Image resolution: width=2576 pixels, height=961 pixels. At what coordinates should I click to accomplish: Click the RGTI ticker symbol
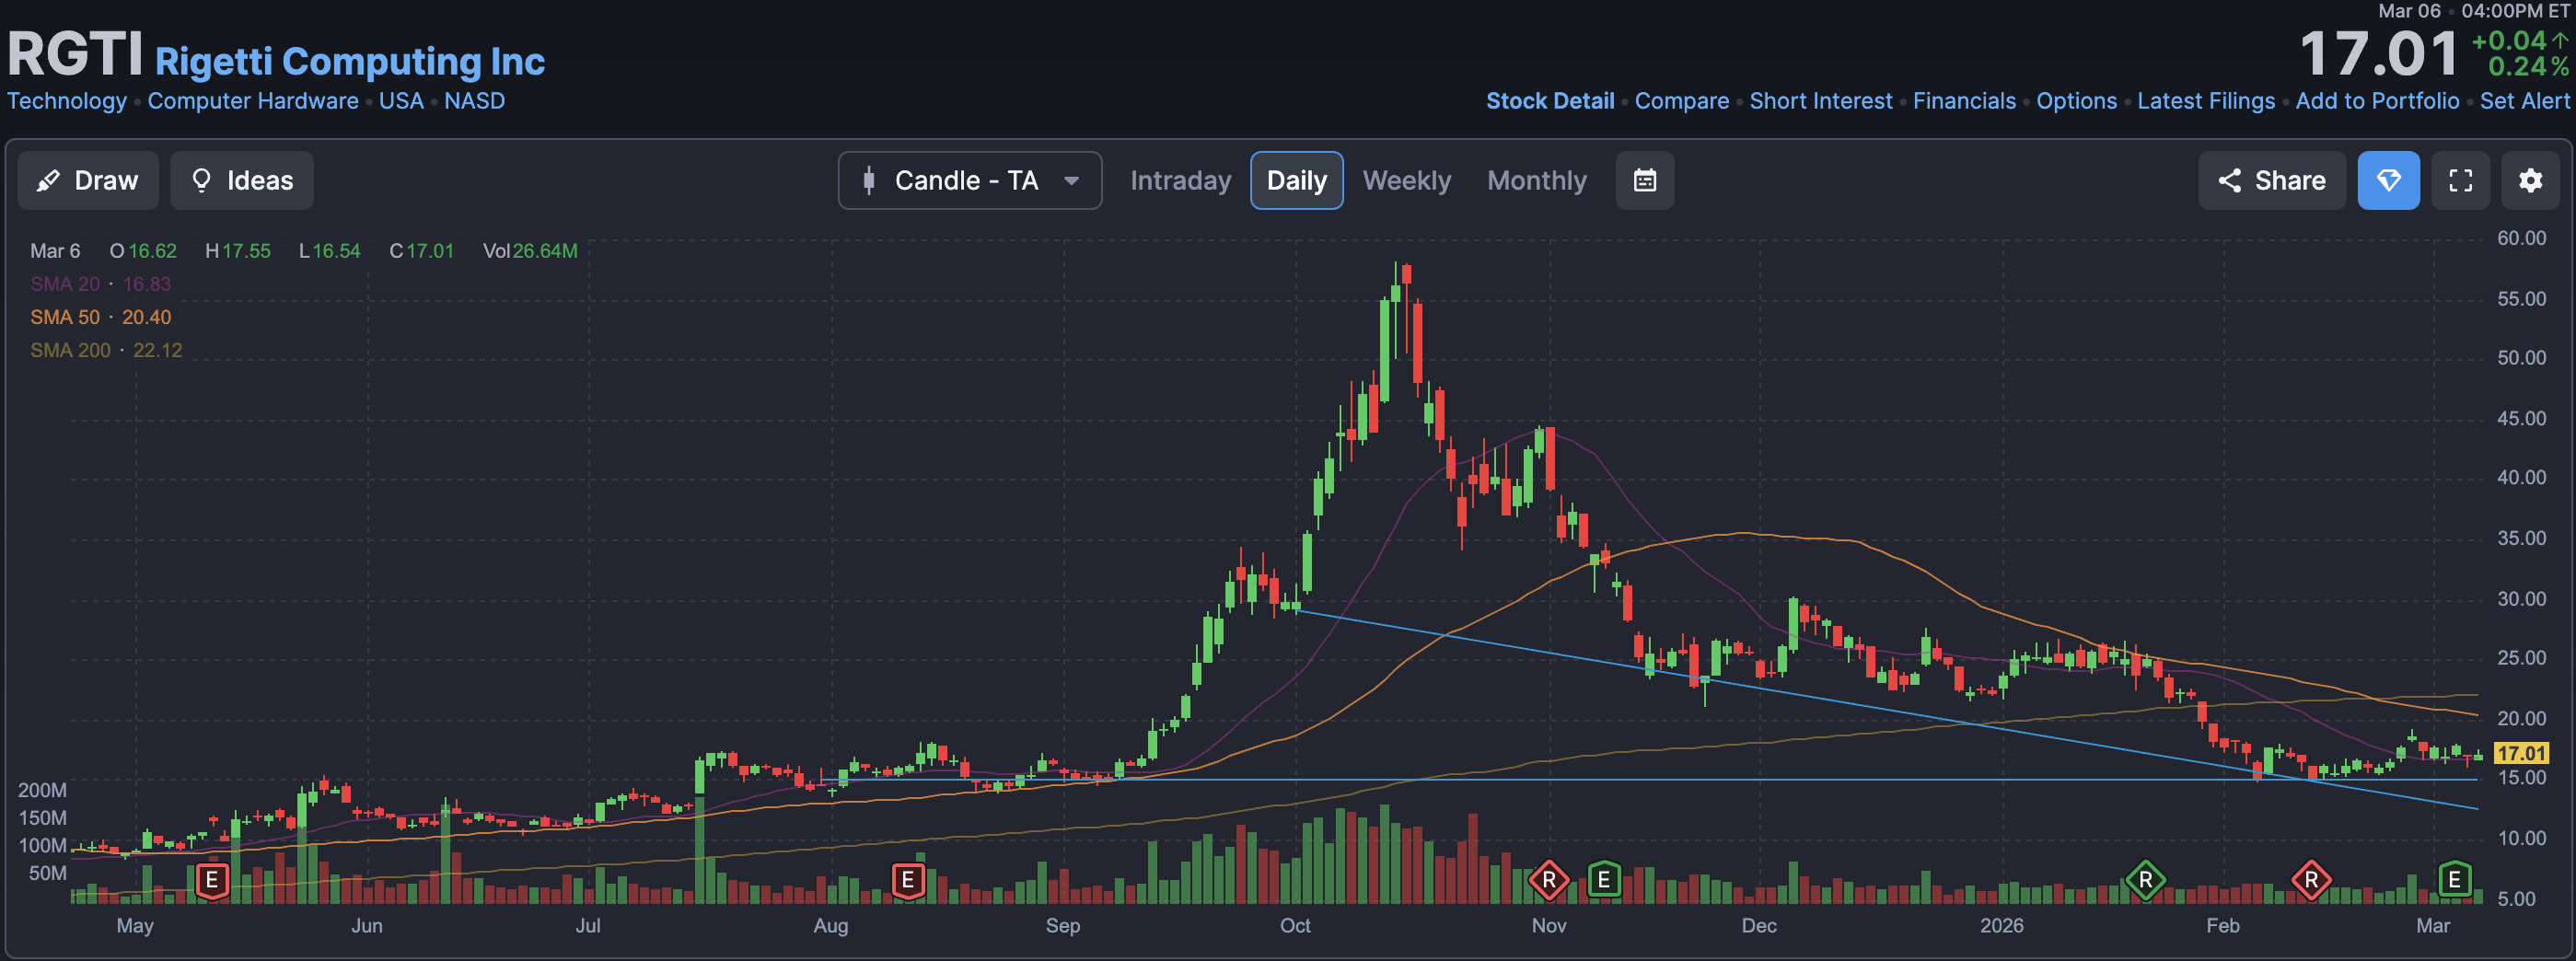75,53
